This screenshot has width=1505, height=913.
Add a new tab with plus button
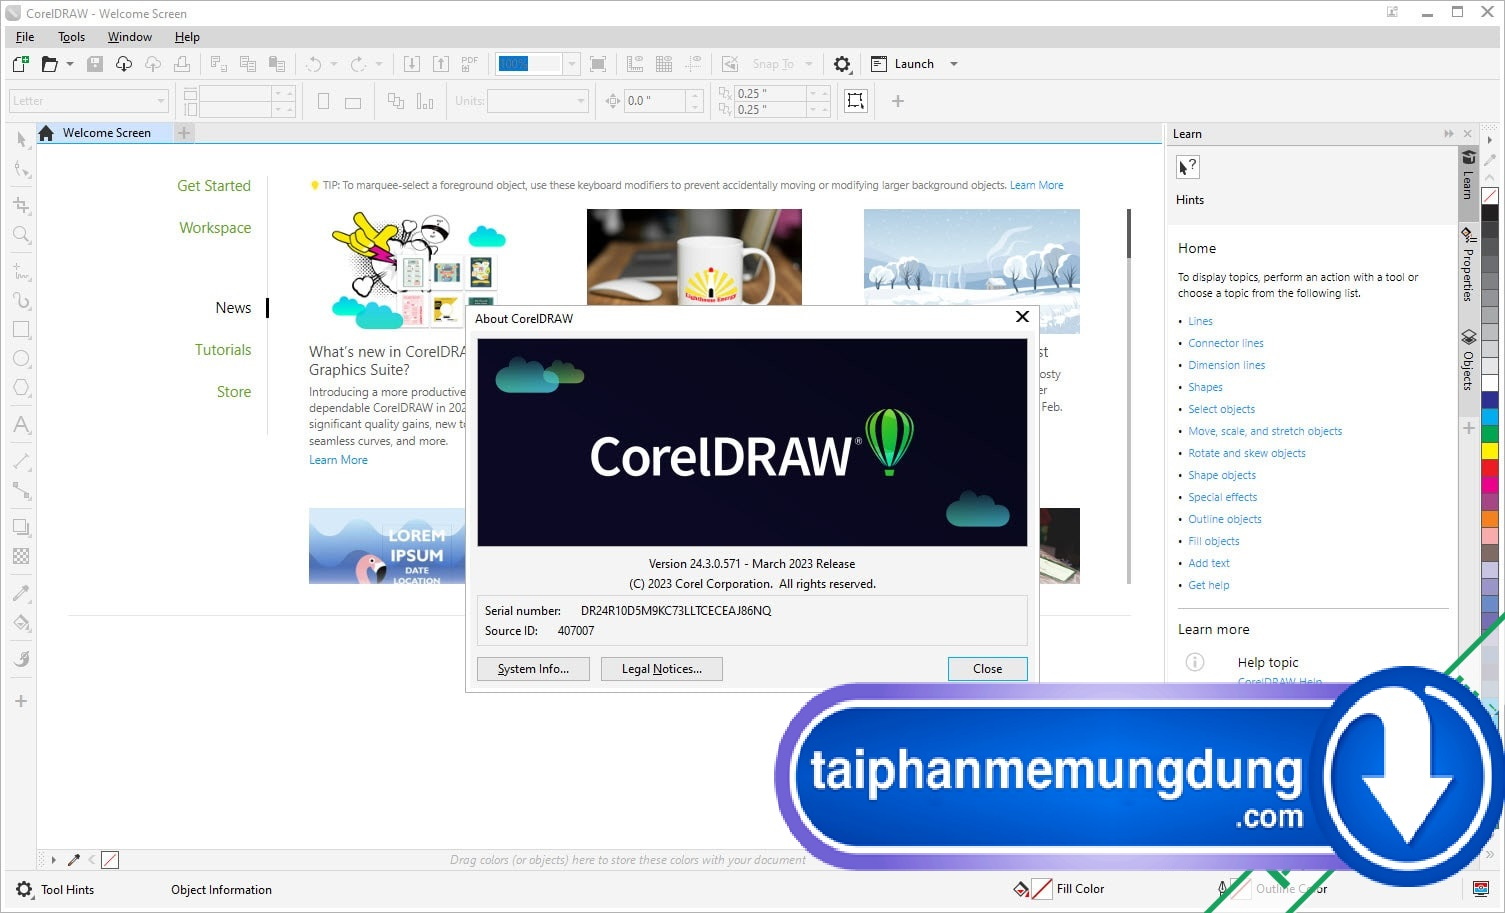pyautogui.click(x=184, y=133)
